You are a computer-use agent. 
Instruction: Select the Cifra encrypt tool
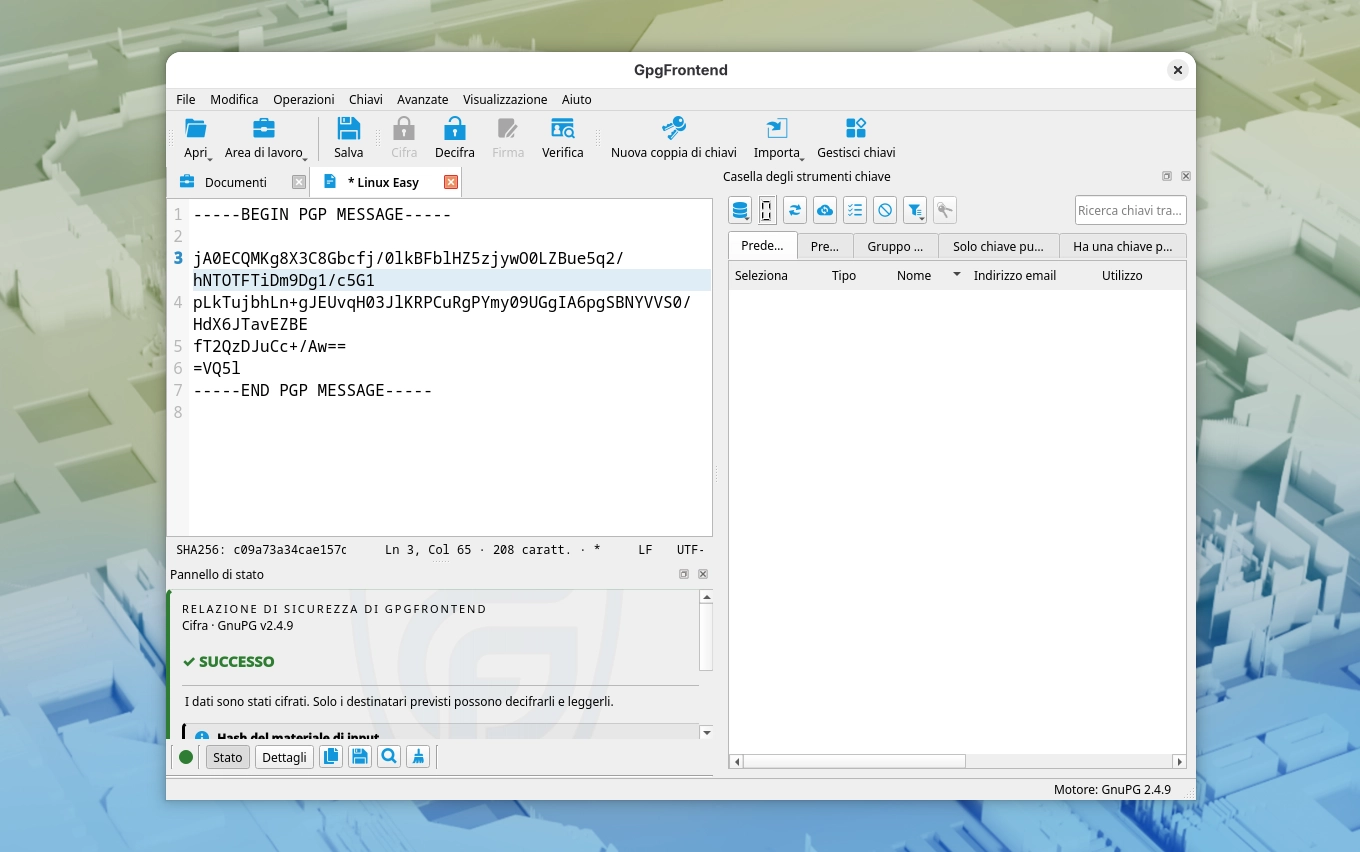pos(404,138)
